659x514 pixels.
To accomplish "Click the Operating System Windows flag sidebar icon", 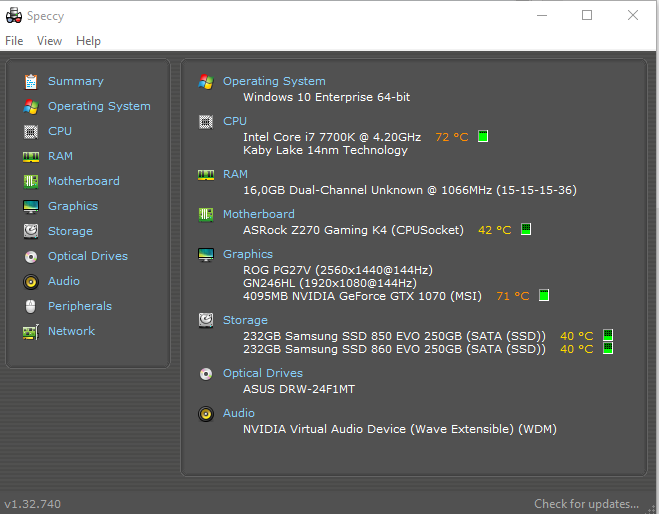I will point(31,107).
